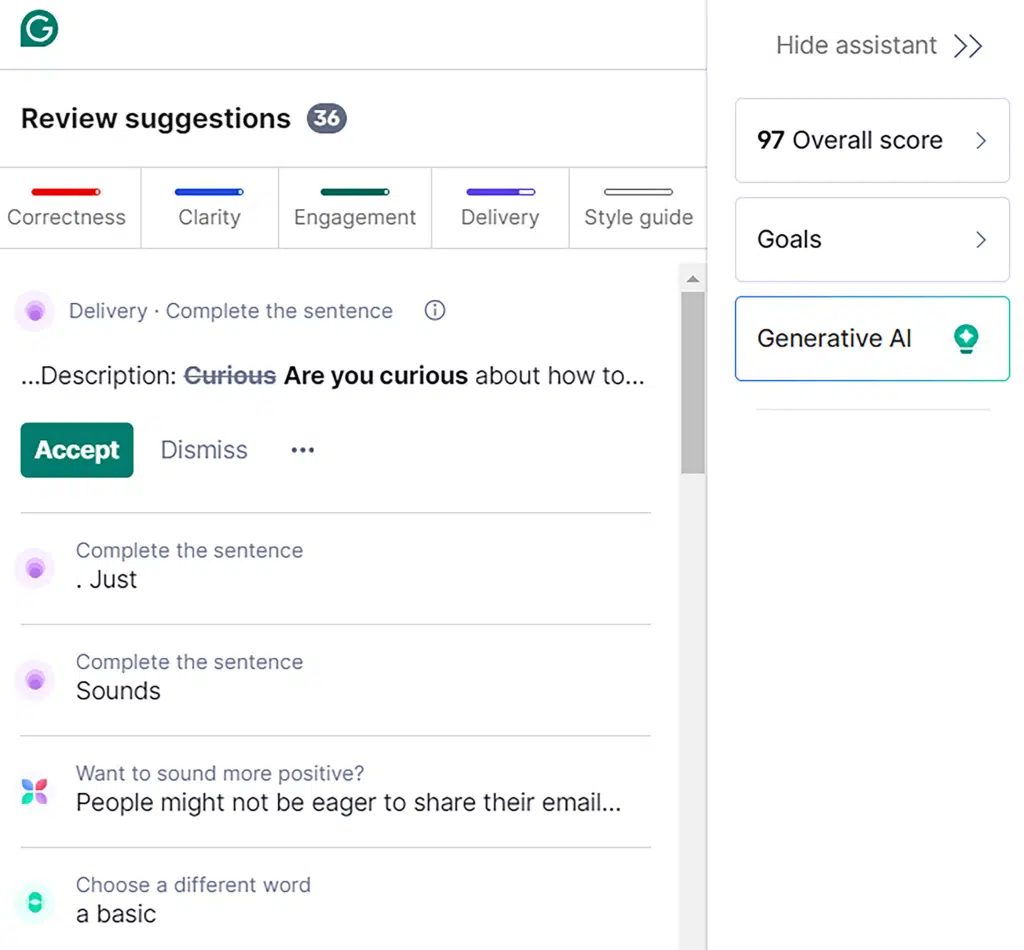
Task: Click the Grammarly logo icon
Action: [39, 28]
